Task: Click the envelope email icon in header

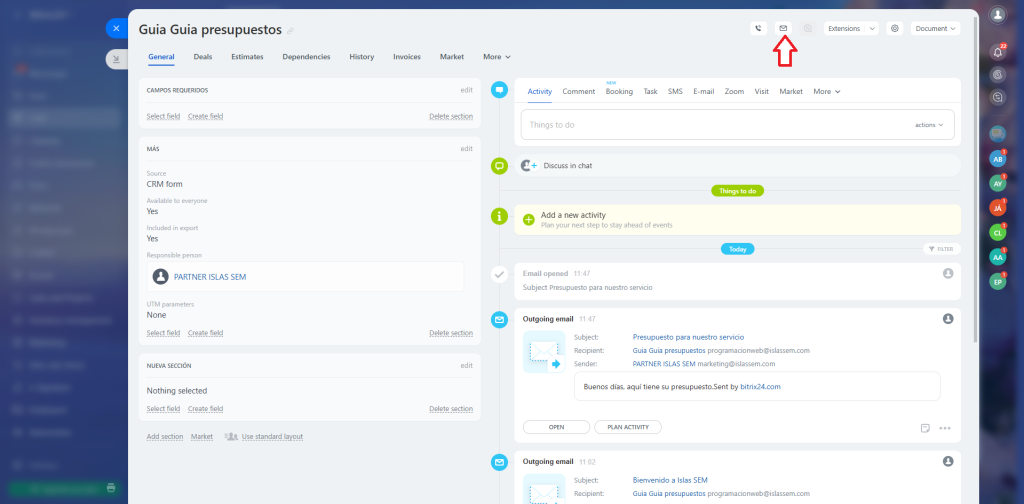Action: [x=783, y=29]
